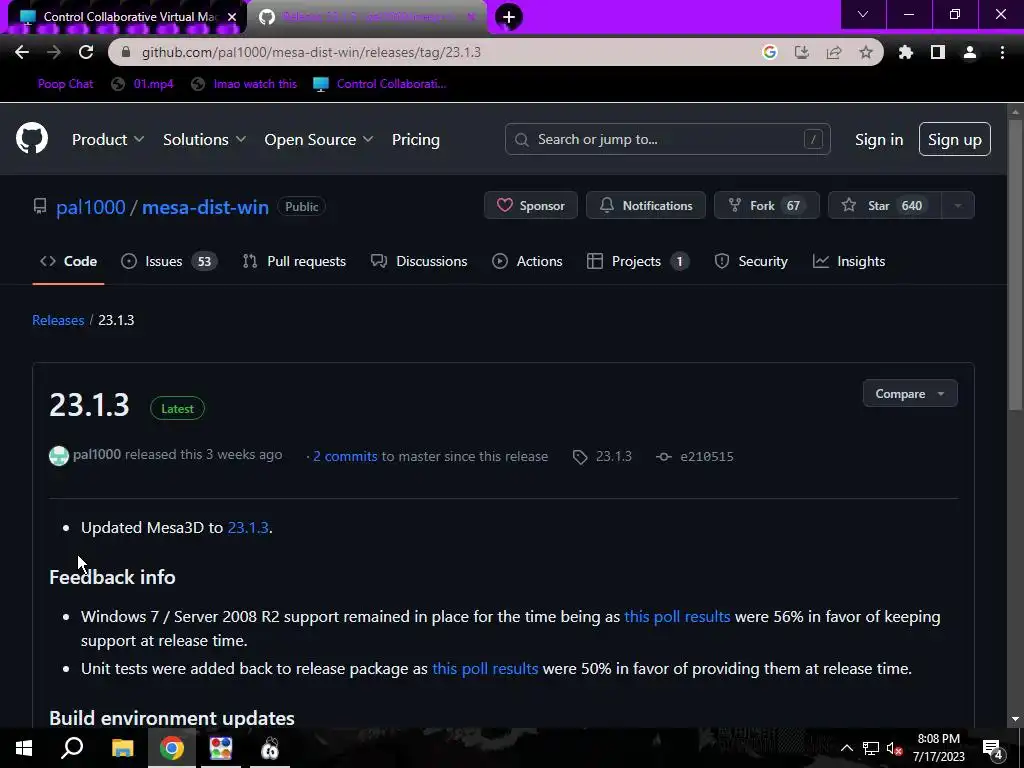The width and height of the screenshot is (1024, 768).
Task: Open the mesa-dist-win repository link
Action: [205, 207]
